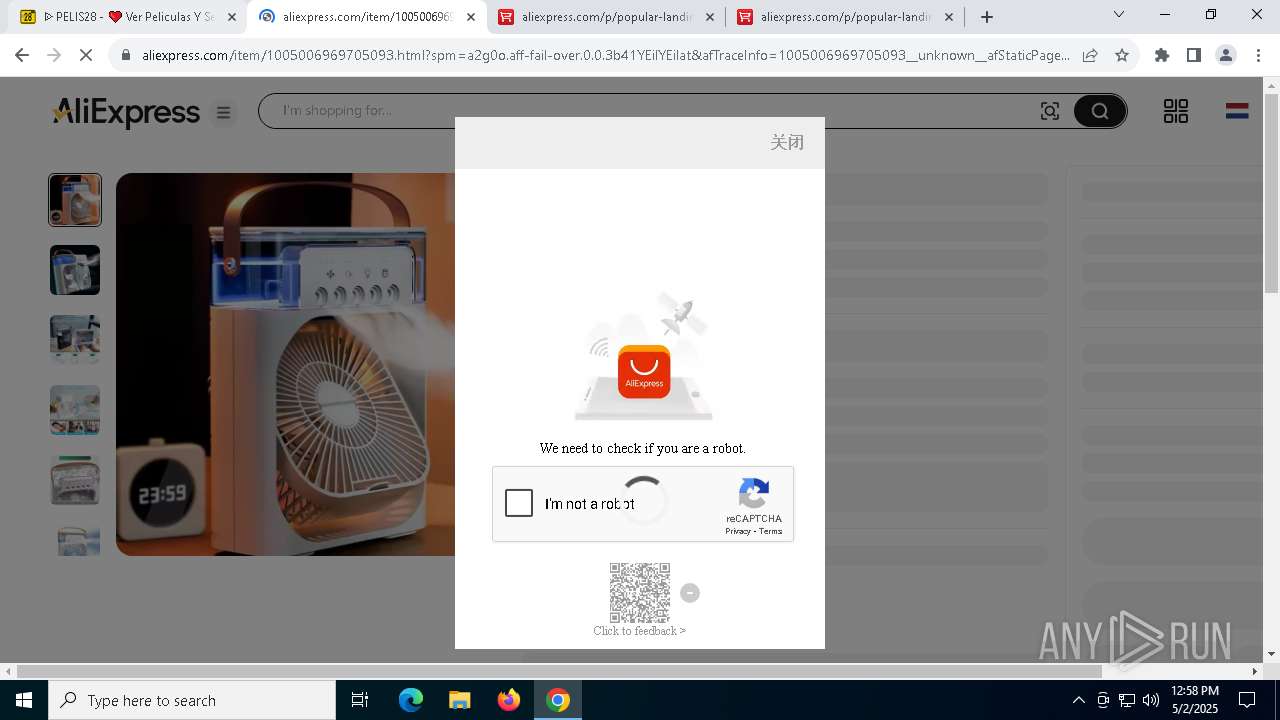
Task: Close the aliexpress.com/item tab
Action: click(471, 17)
